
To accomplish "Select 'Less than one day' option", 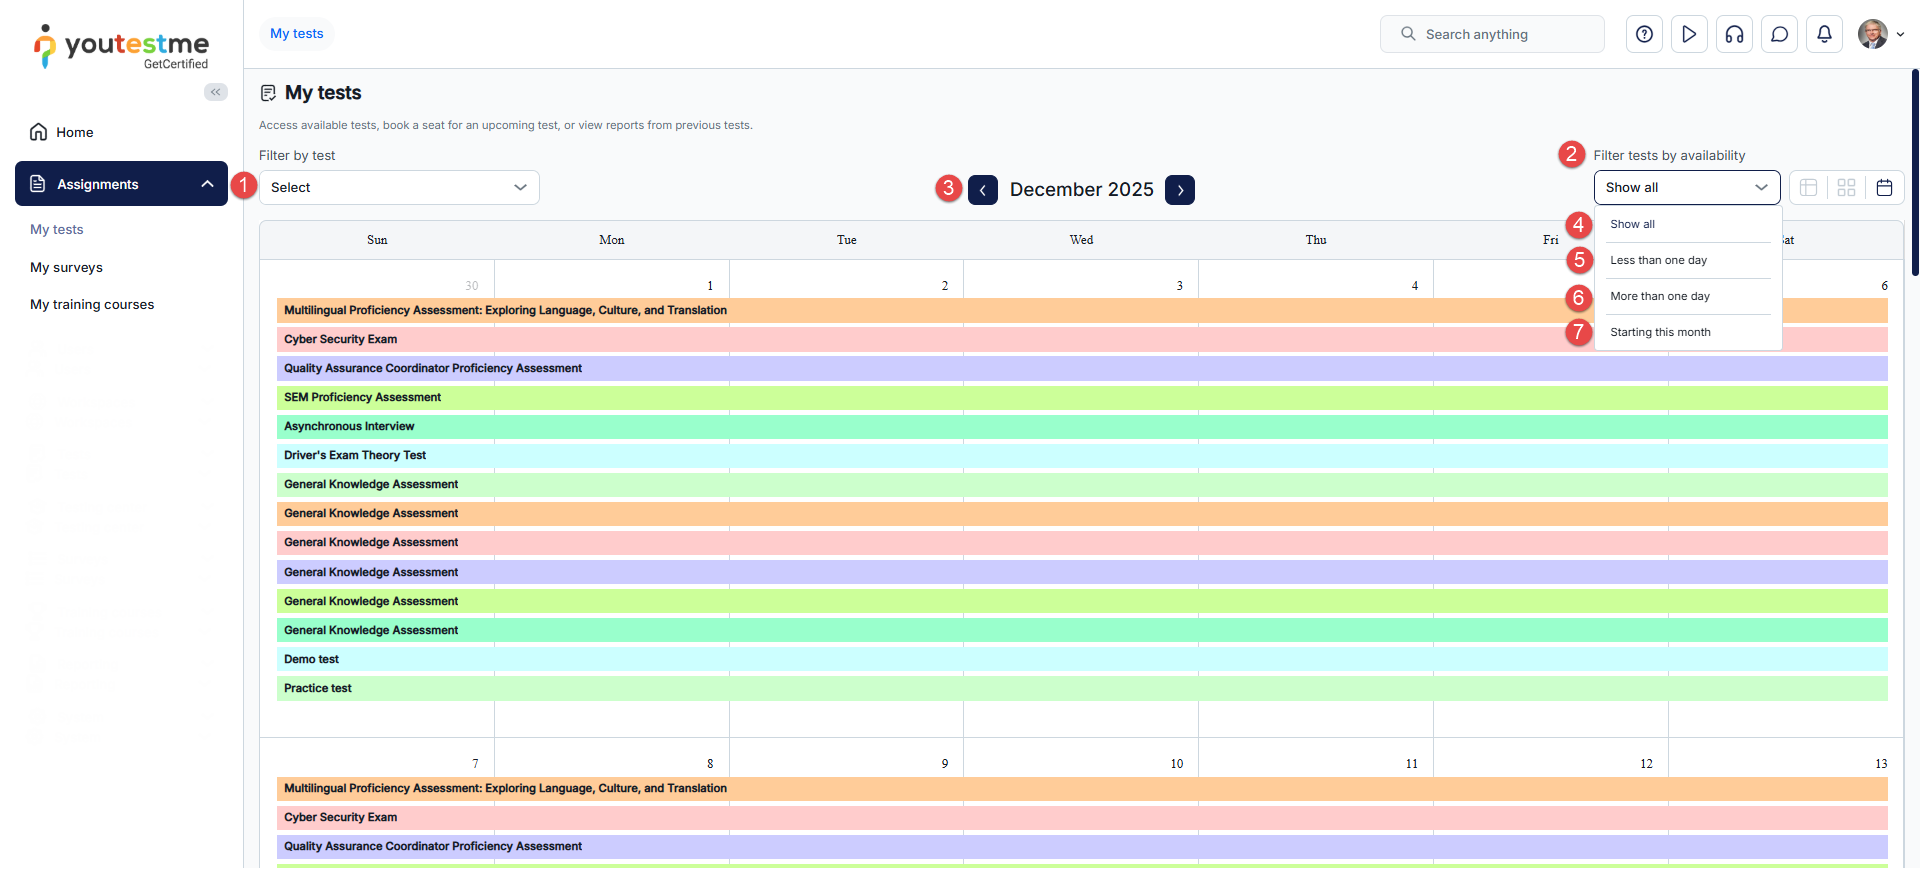I will click(1658, 260).
